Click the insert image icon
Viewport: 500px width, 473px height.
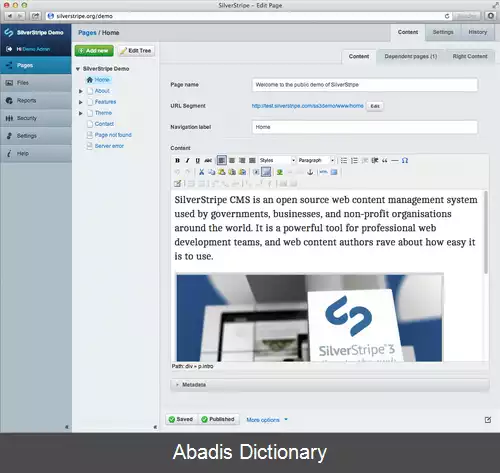pyautogui.click(x=280, y=172)
